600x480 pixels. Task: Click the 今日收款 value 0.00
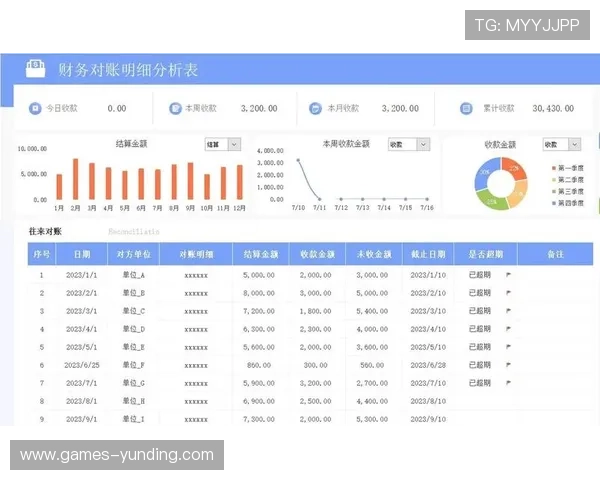[117, 108]
